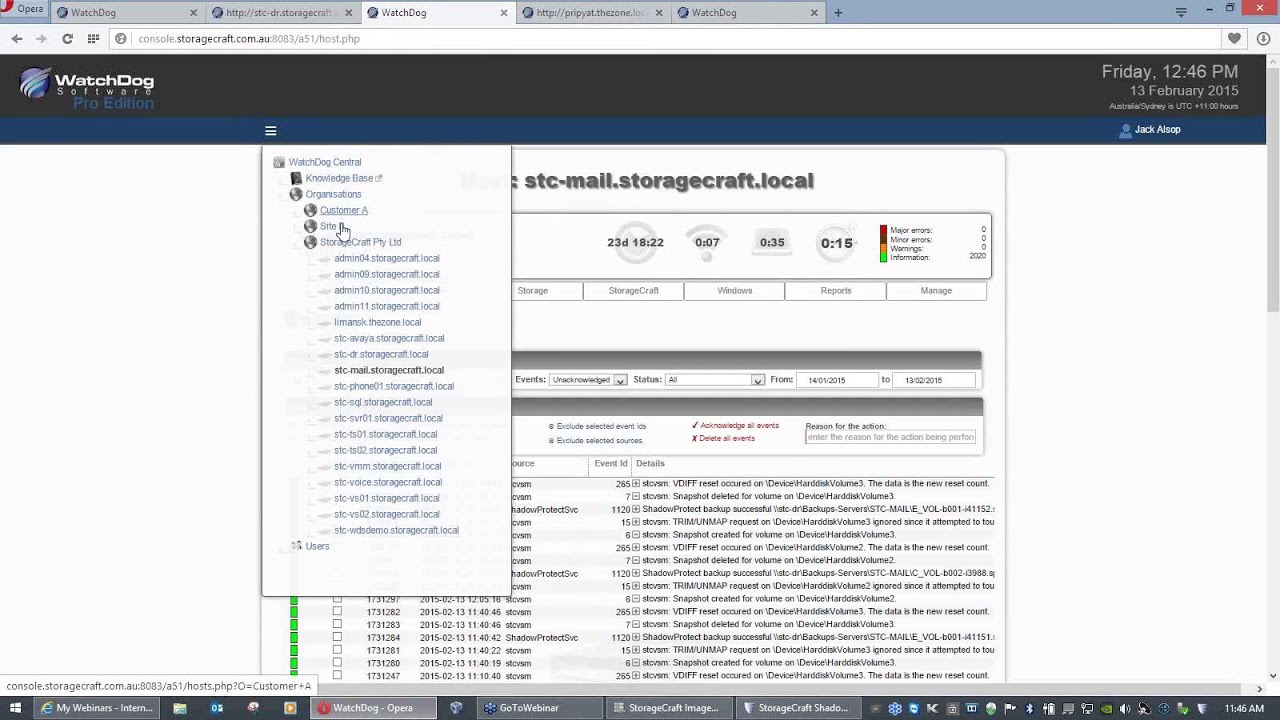Open File Explorer from the taskbar
The height and width of the screenshot is (720, 1280).
pos(180,708)
